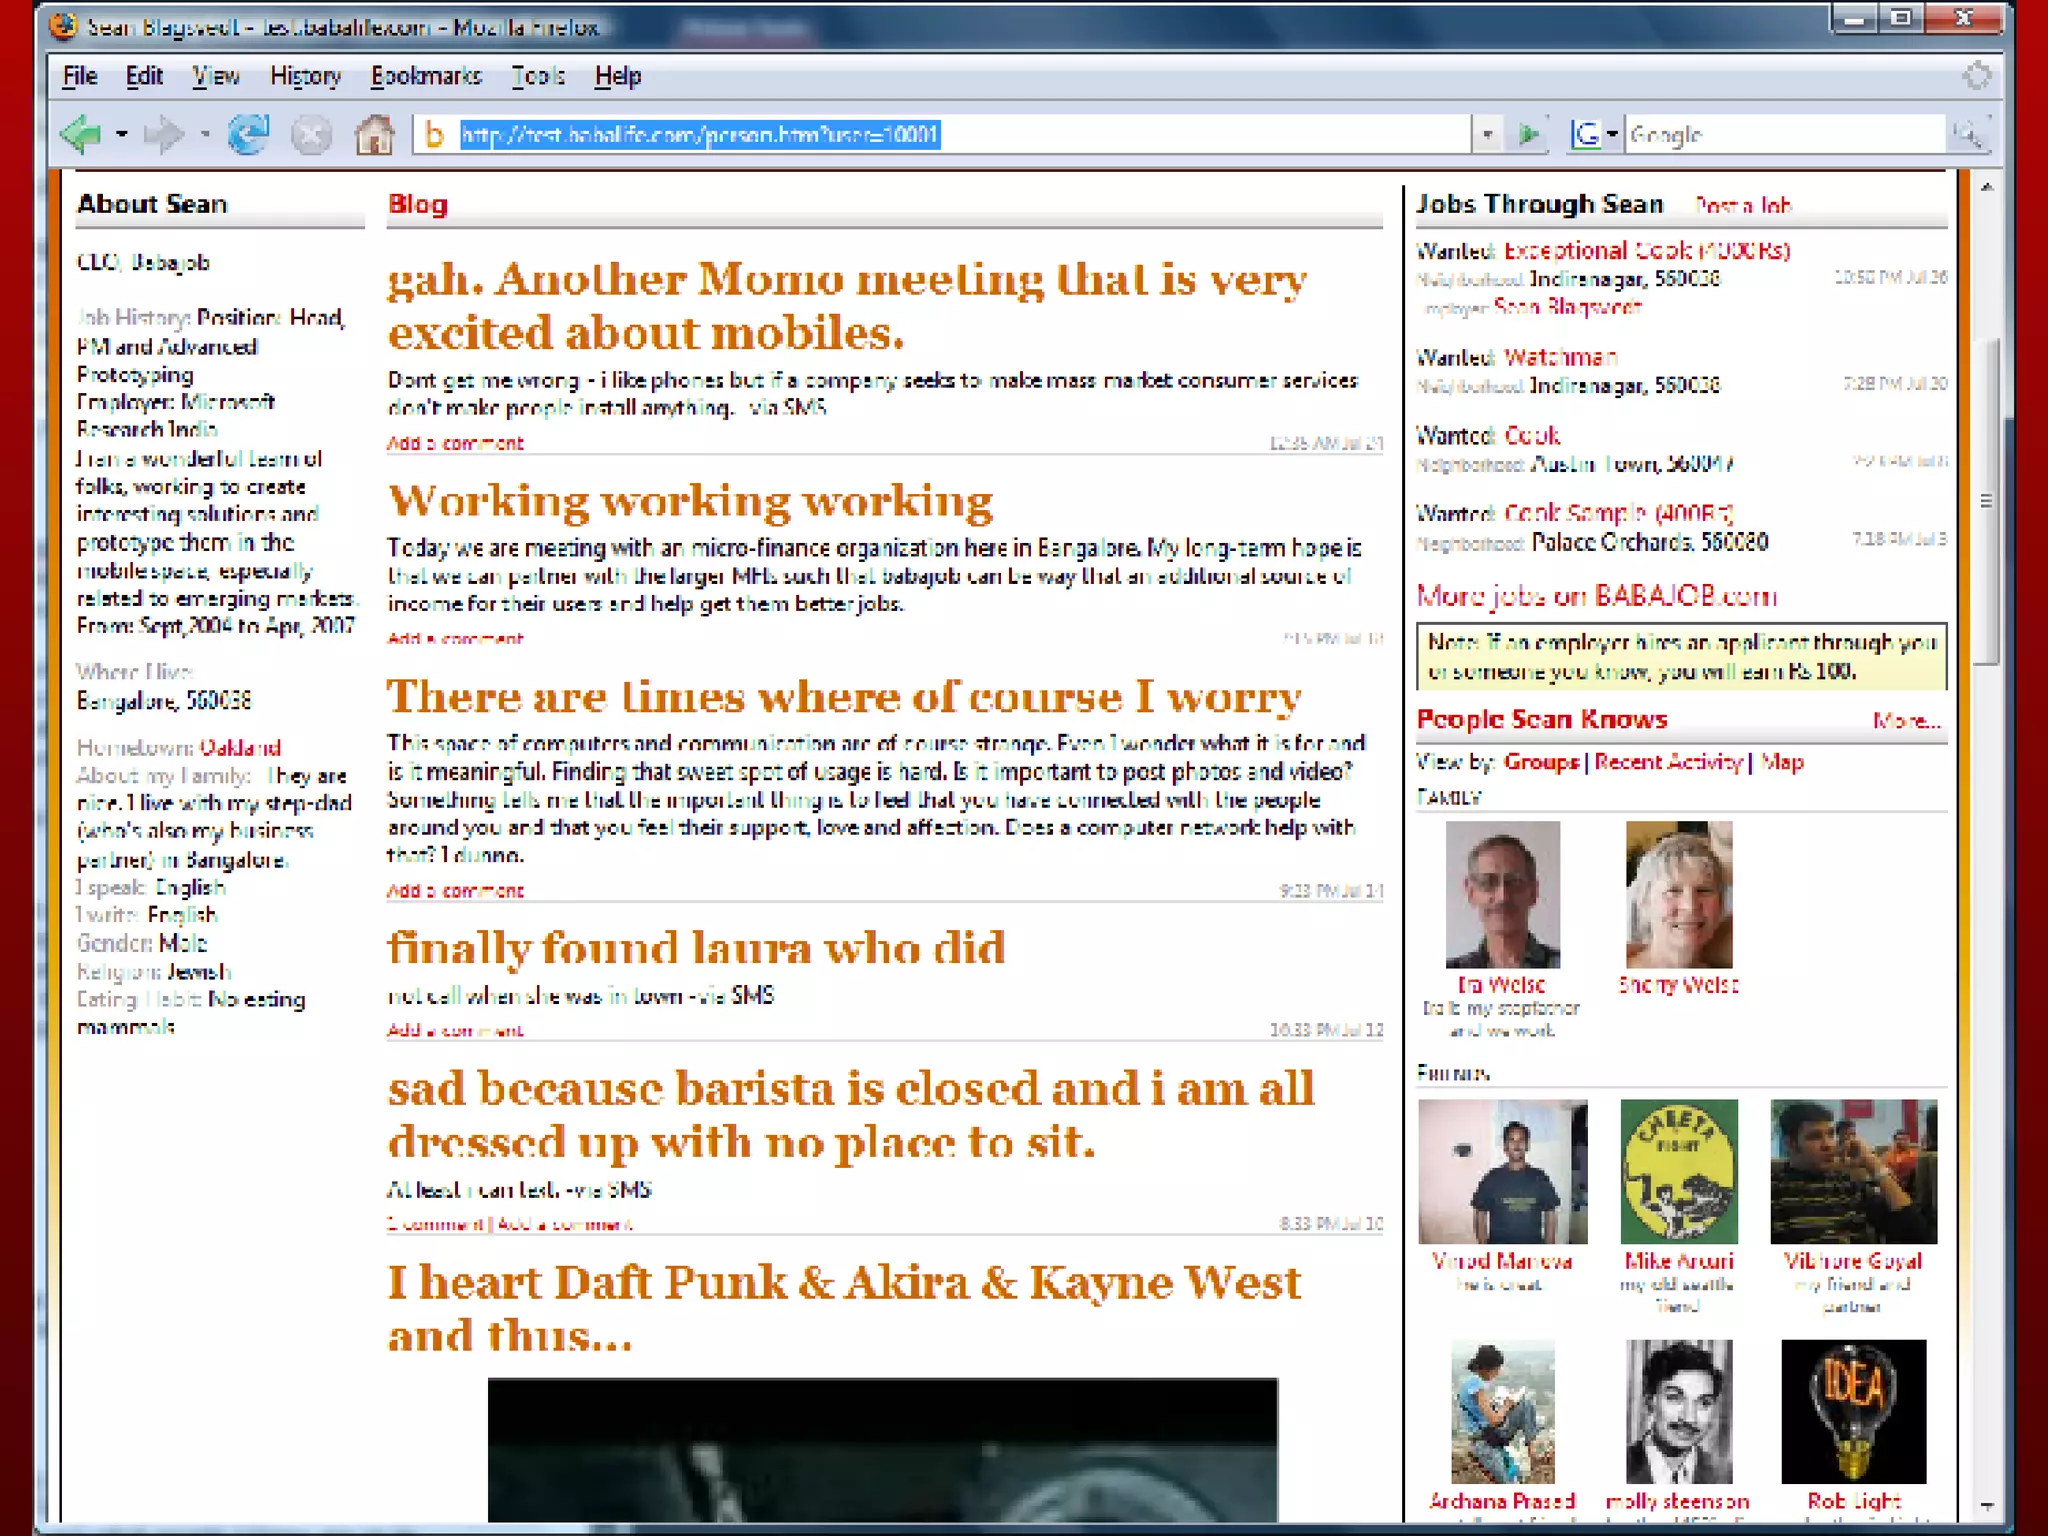Viewport: 2048px width, 1536px height.
Task: Click the Google search magnifier icon
Action: pos(1968,134)
